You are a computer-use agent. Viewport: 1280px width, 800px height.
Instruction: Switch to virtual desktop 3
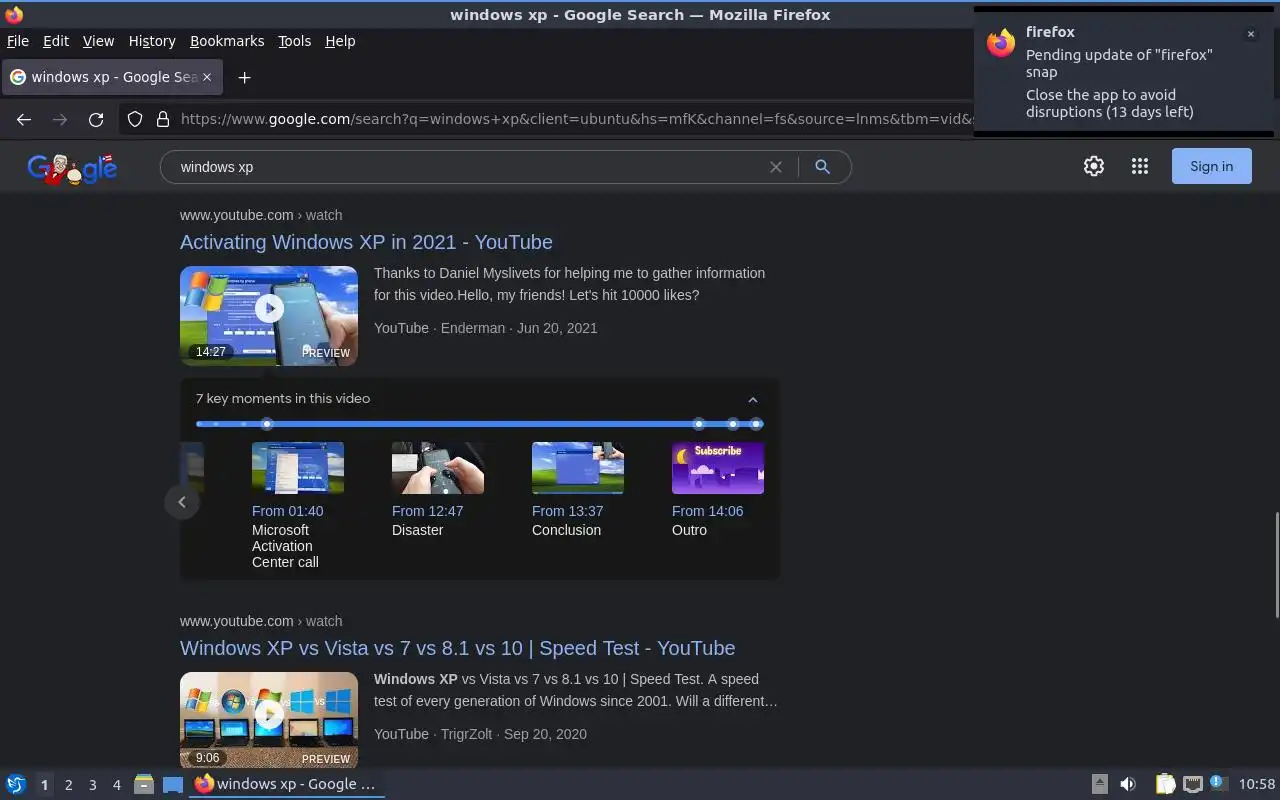click(x=92, y=785)
